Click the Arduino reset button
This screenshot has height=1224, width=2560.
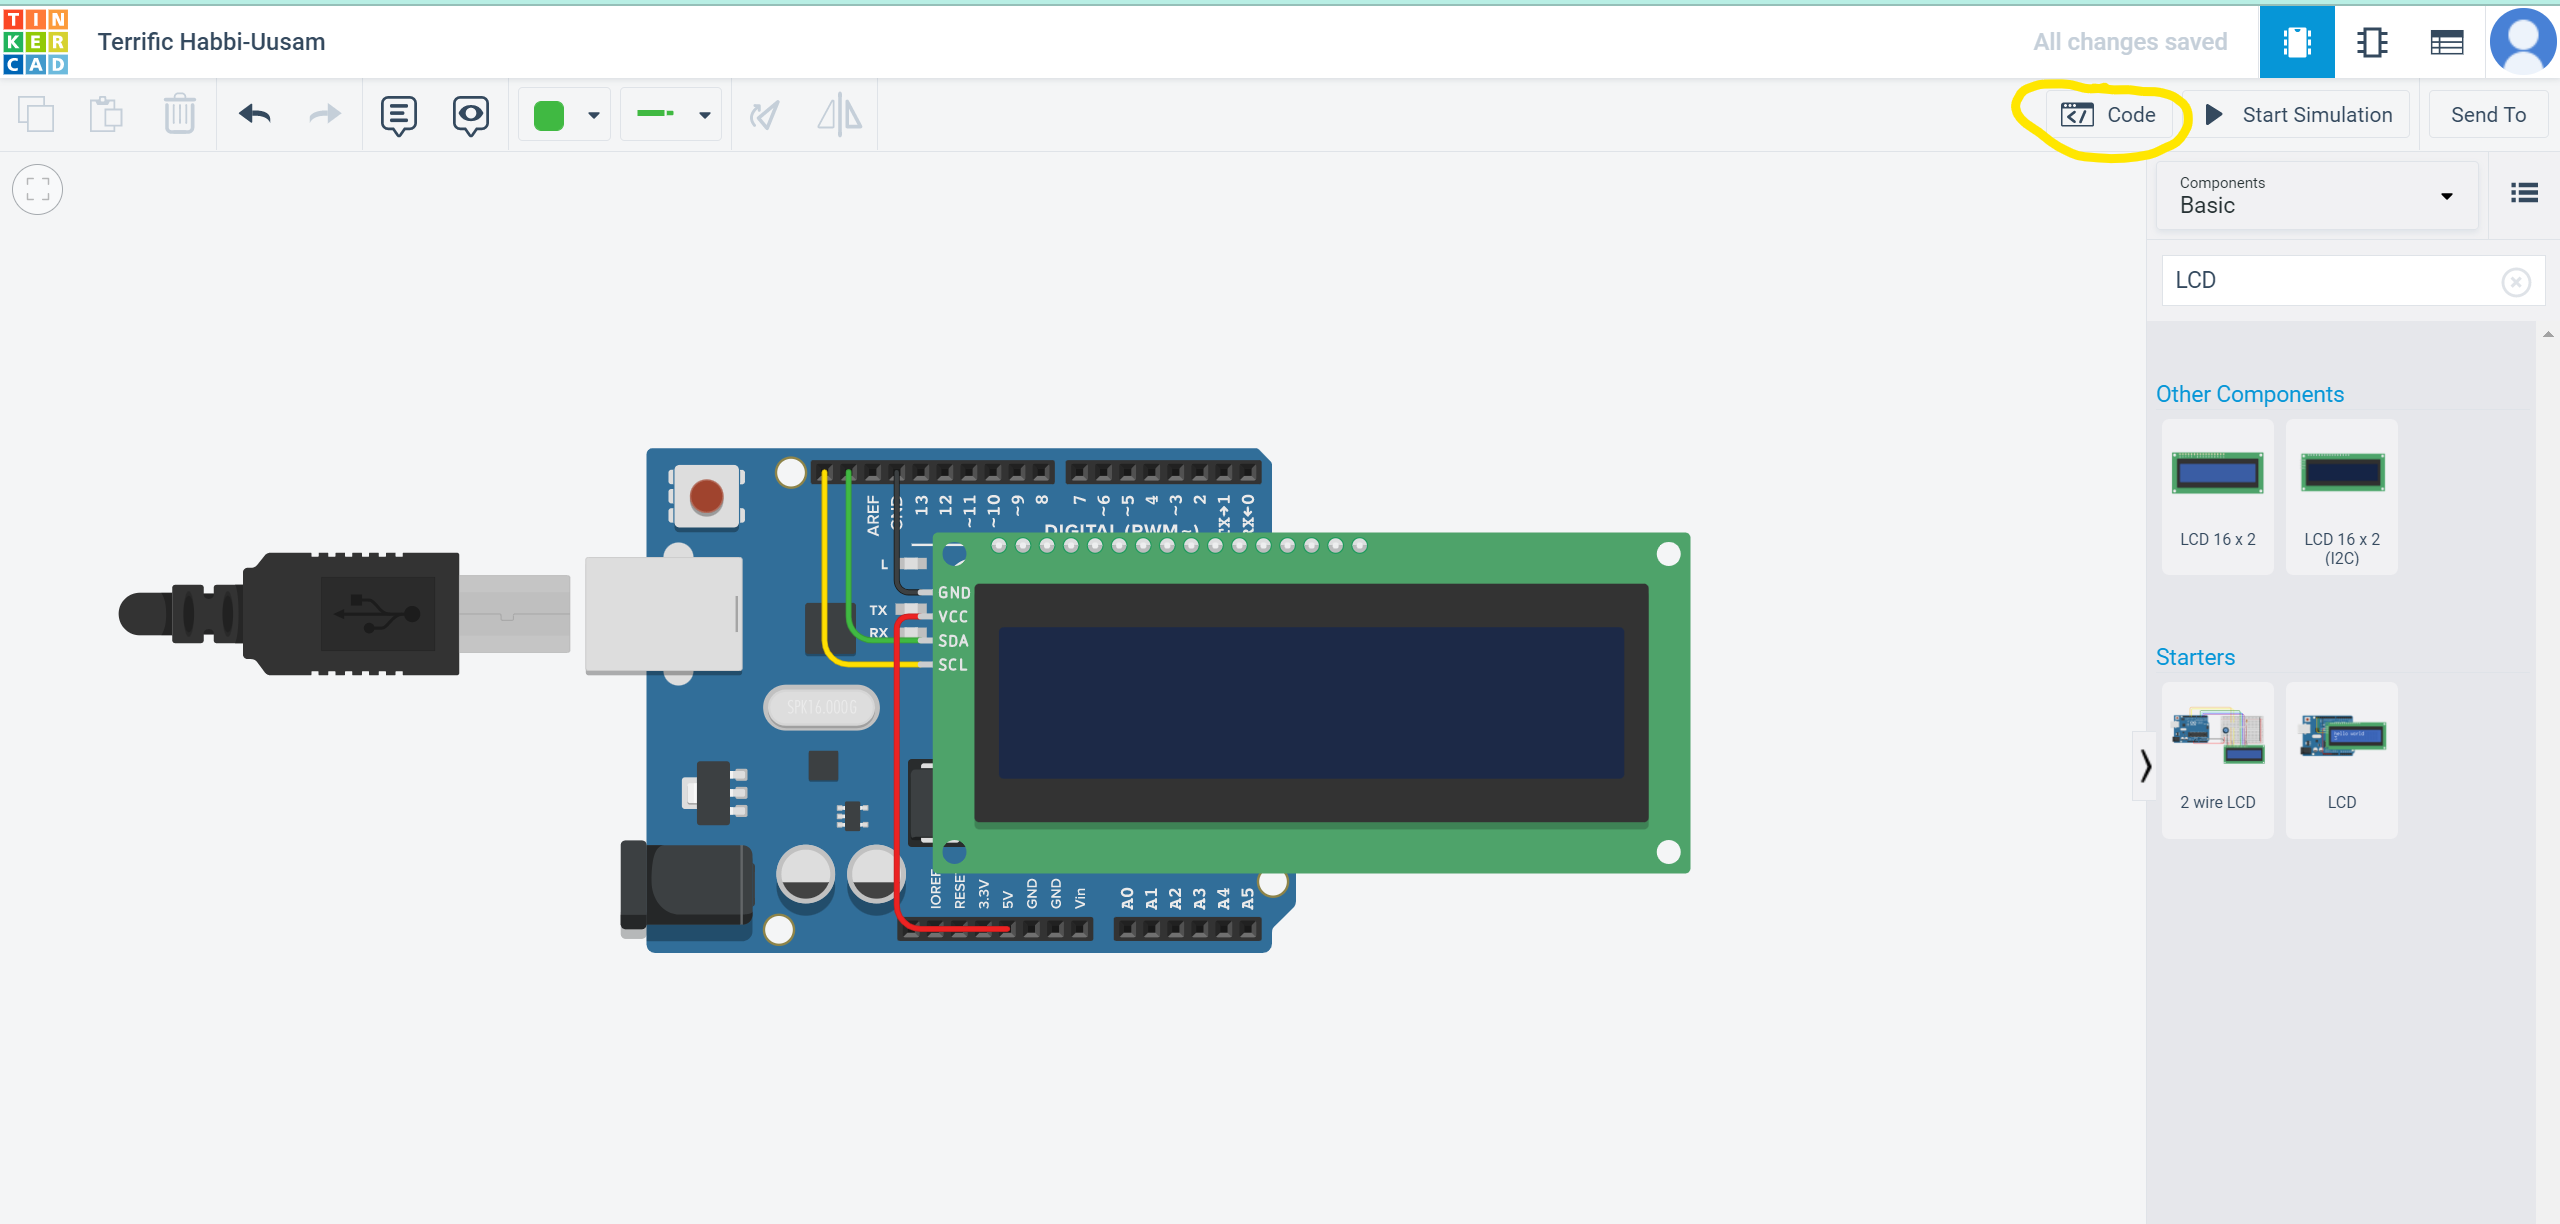point(706,496)
